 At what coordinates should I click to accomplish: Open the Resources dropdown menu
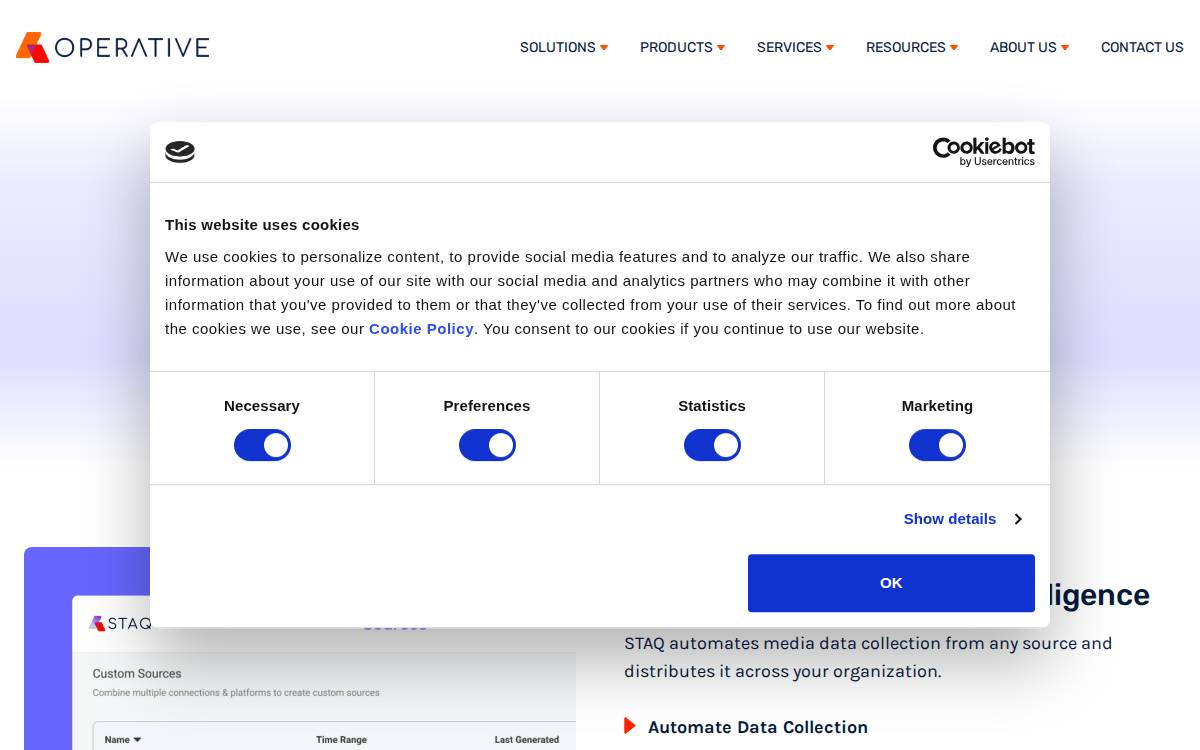click(912, 47)
